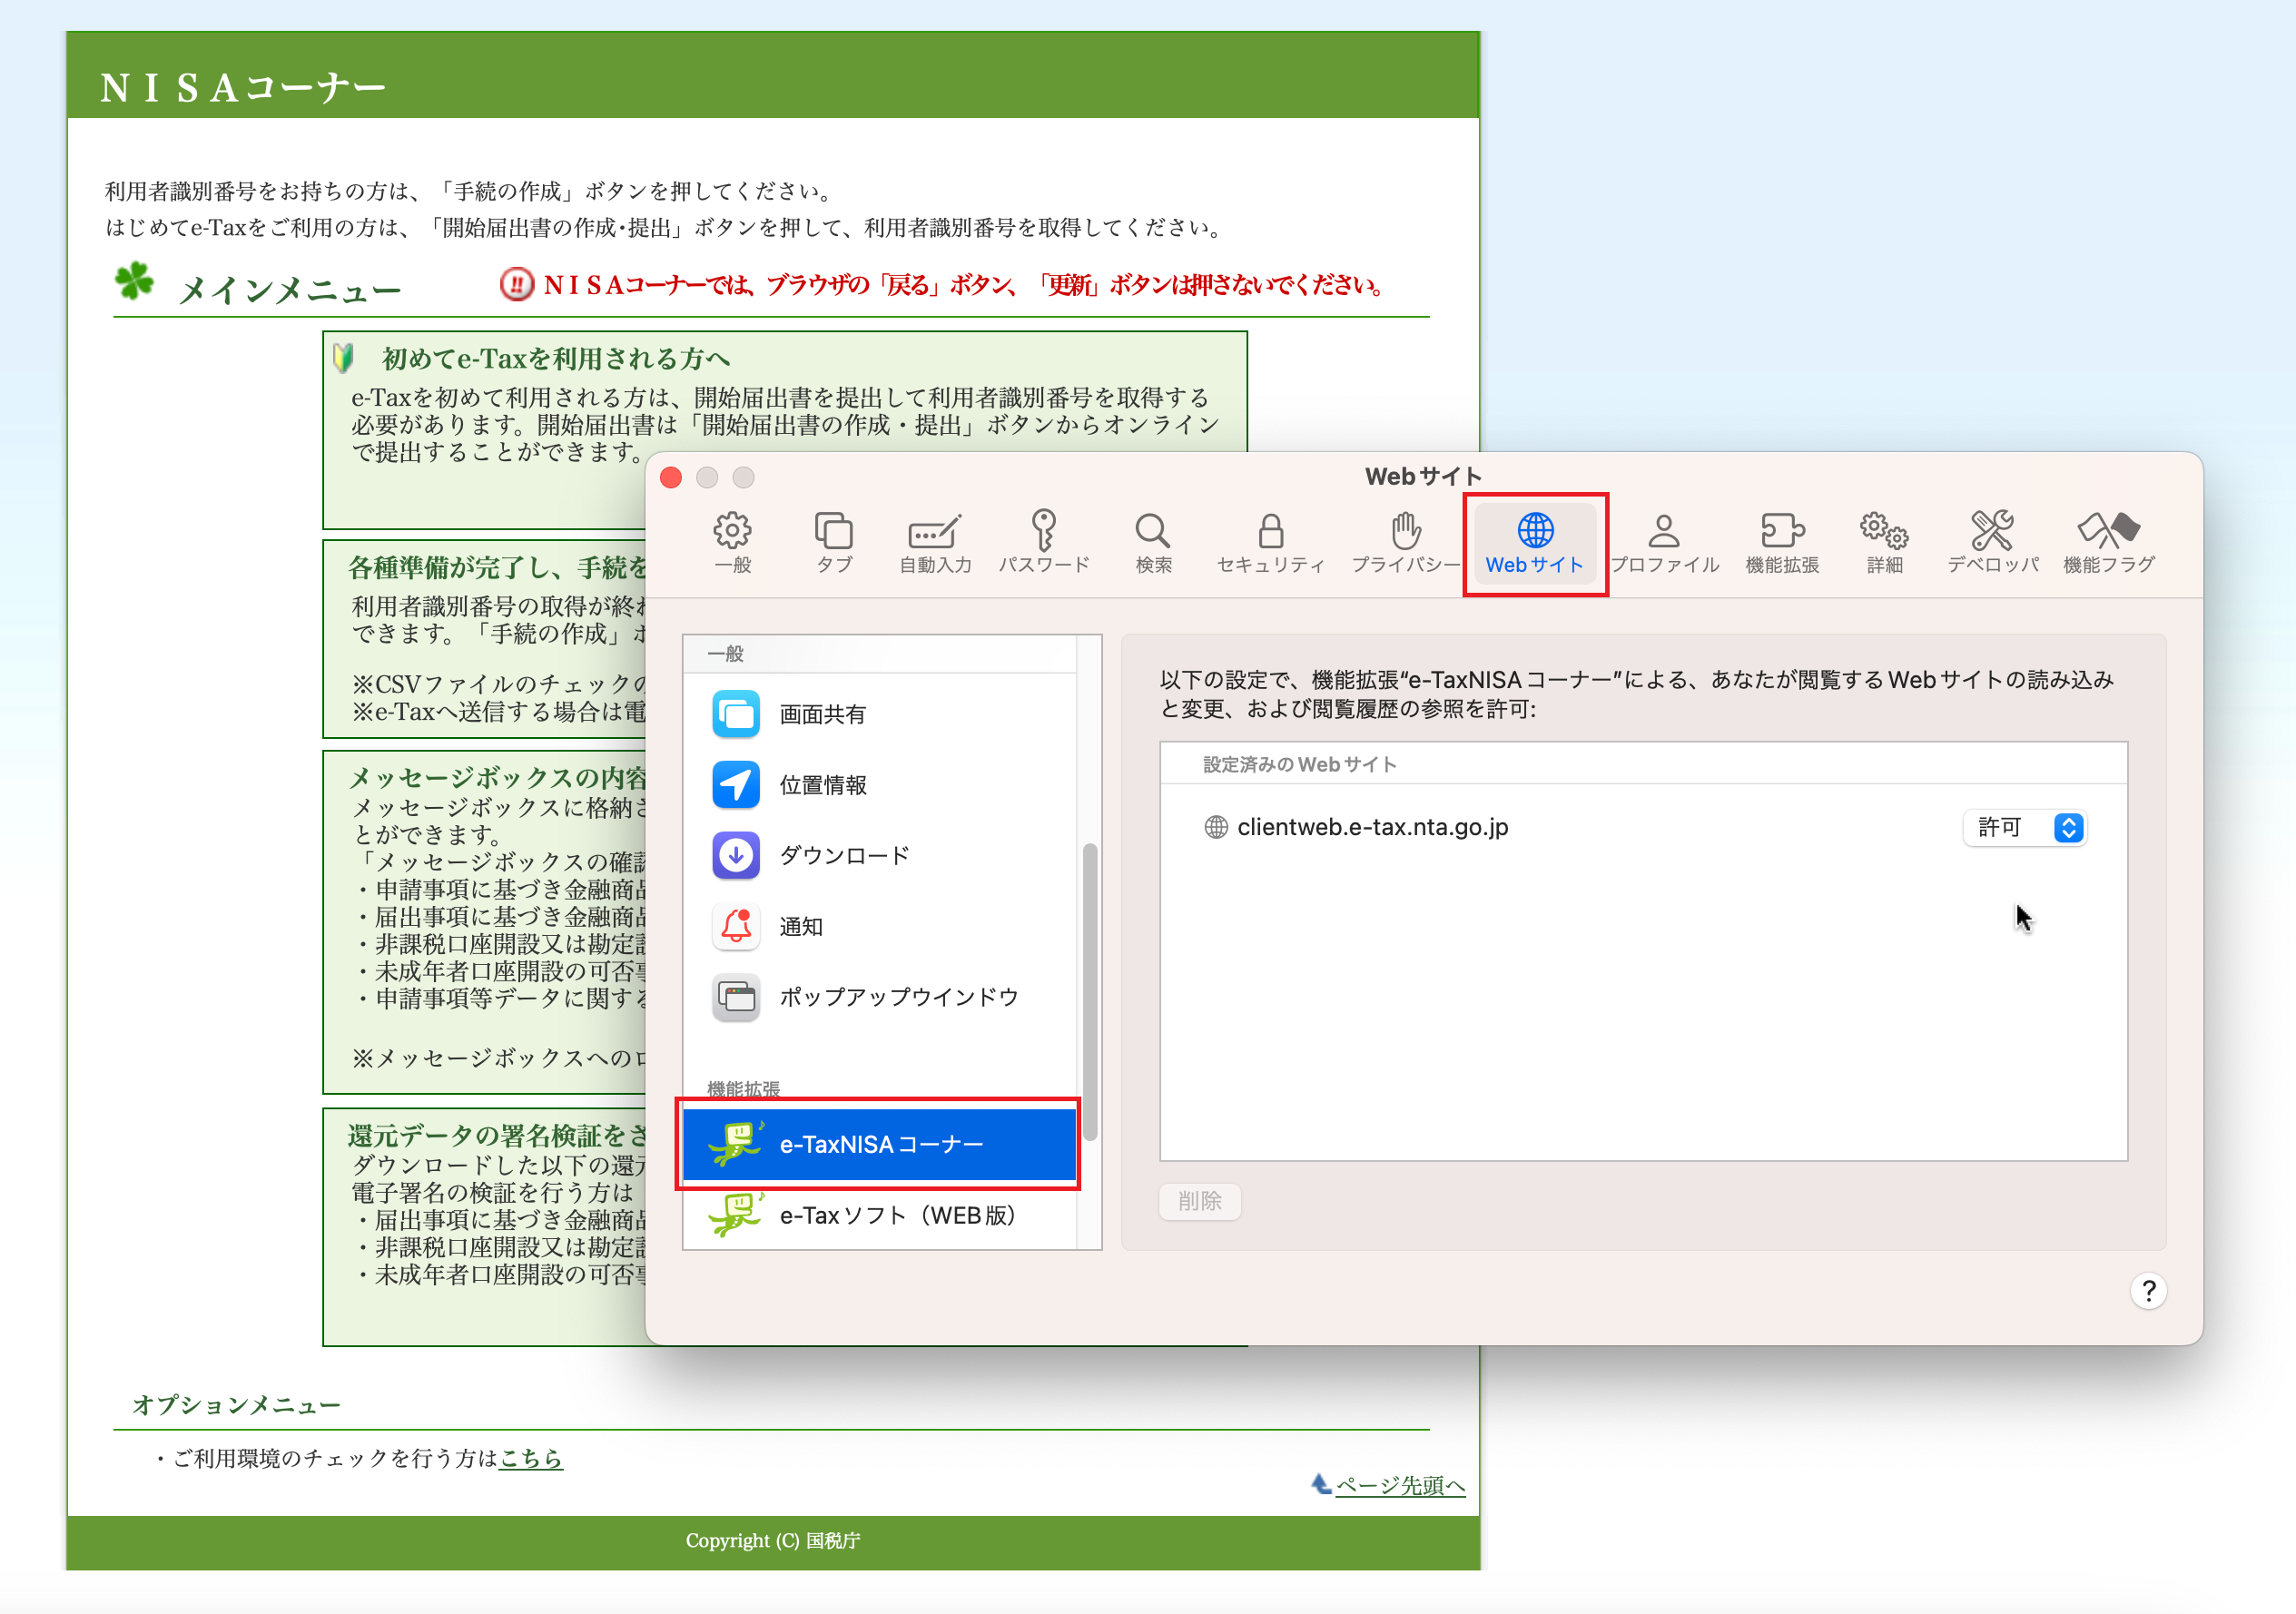This screenshot has width=2296, height=1614.
Task: Open the 検索 (Search) settings pane
Action: [1152, 543]
